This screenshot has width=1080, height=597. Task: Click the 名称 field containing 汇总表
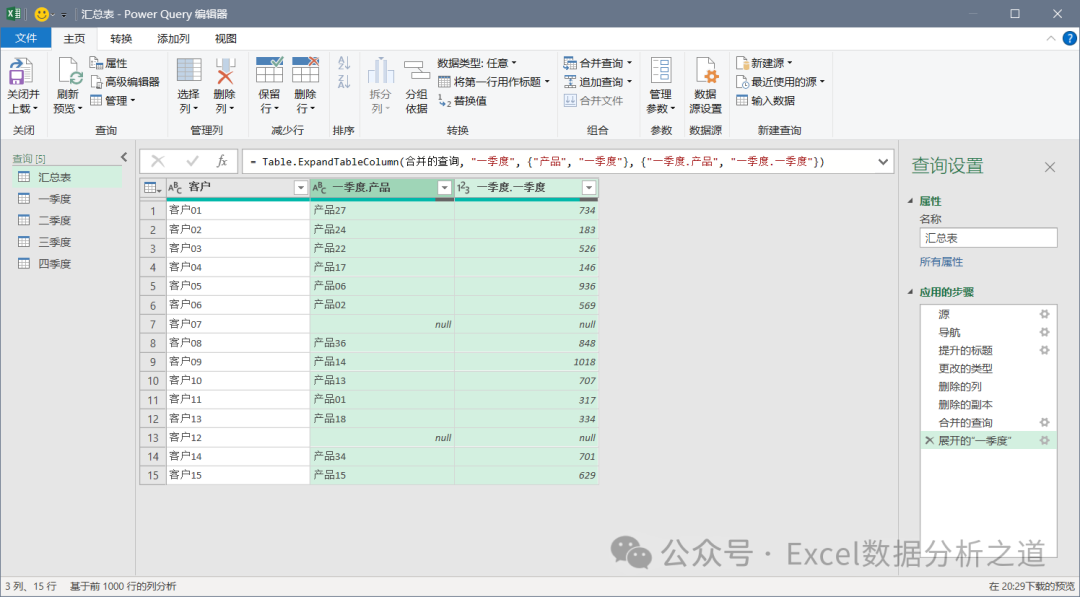[988, 238]
